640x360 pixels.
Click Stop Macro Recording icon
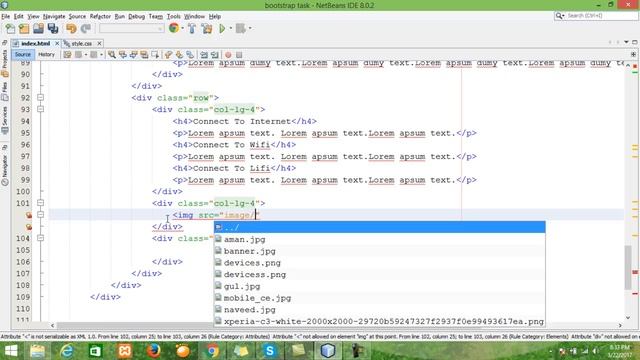point(239,55)
